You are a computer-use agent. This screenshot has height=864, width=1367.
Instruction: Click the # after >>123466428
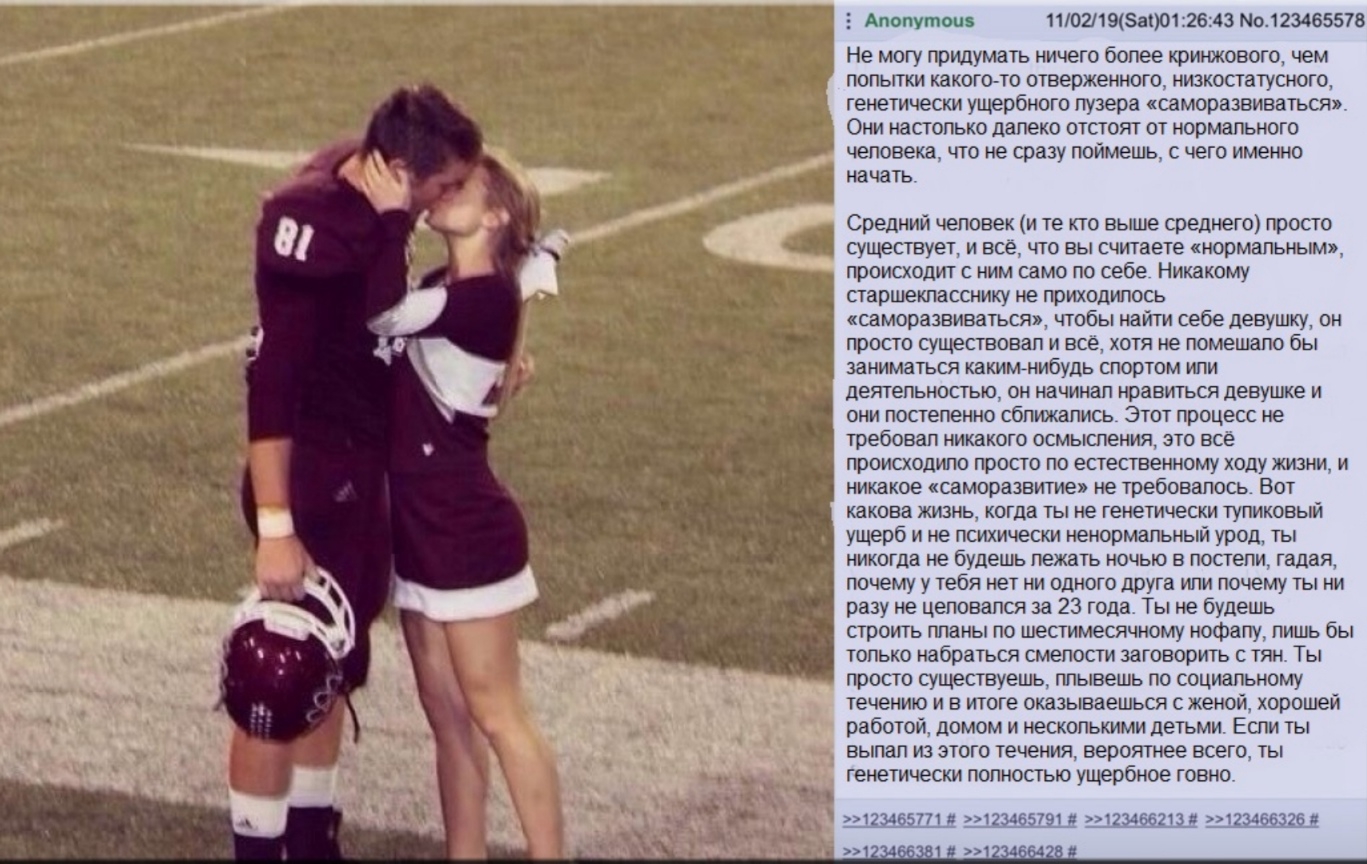(1071, 852)
